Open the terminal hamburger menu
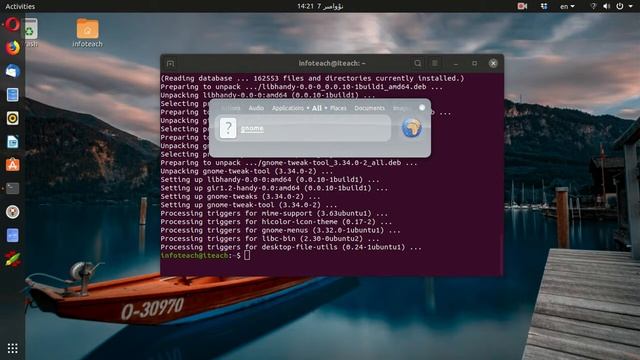640x360 pixels. coord(435,63)
